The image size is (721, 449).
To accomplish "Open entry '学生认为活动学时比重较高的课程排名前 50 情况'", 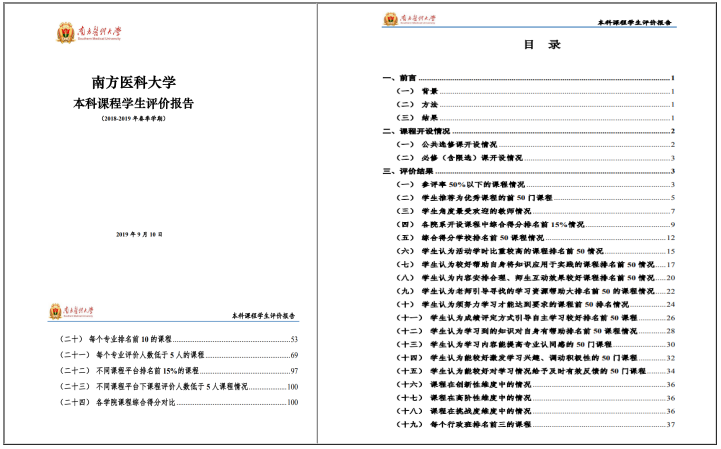I will (535, 252).
